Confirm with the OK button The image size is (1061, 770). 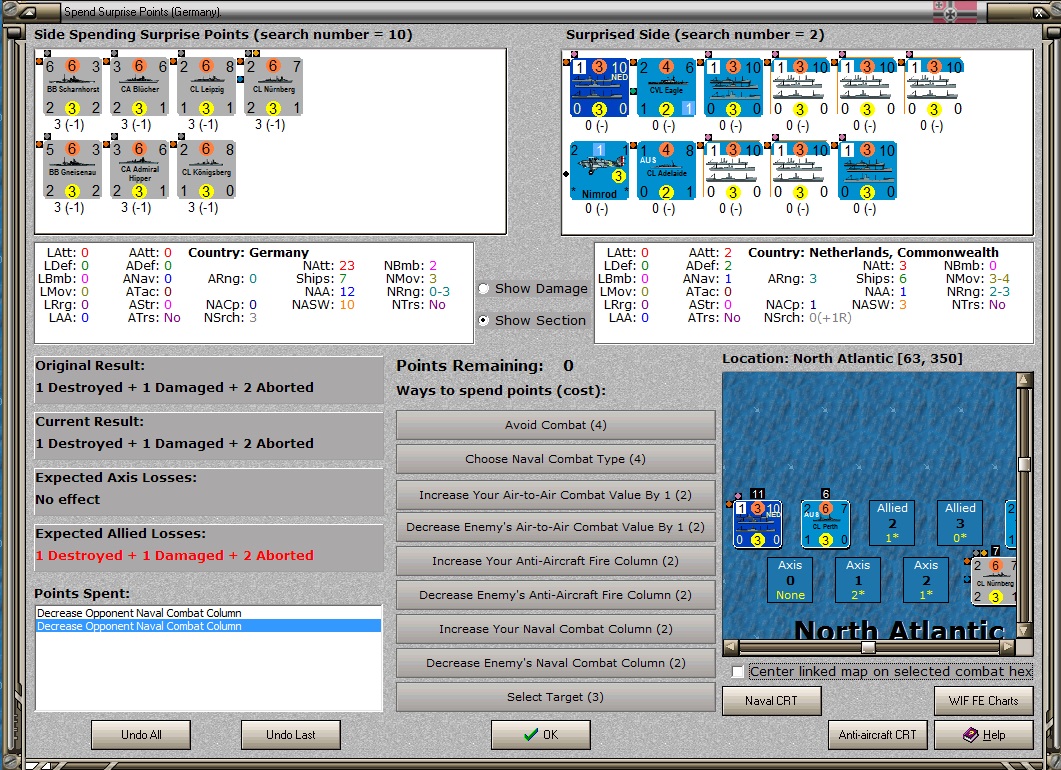tap(541, 735)
